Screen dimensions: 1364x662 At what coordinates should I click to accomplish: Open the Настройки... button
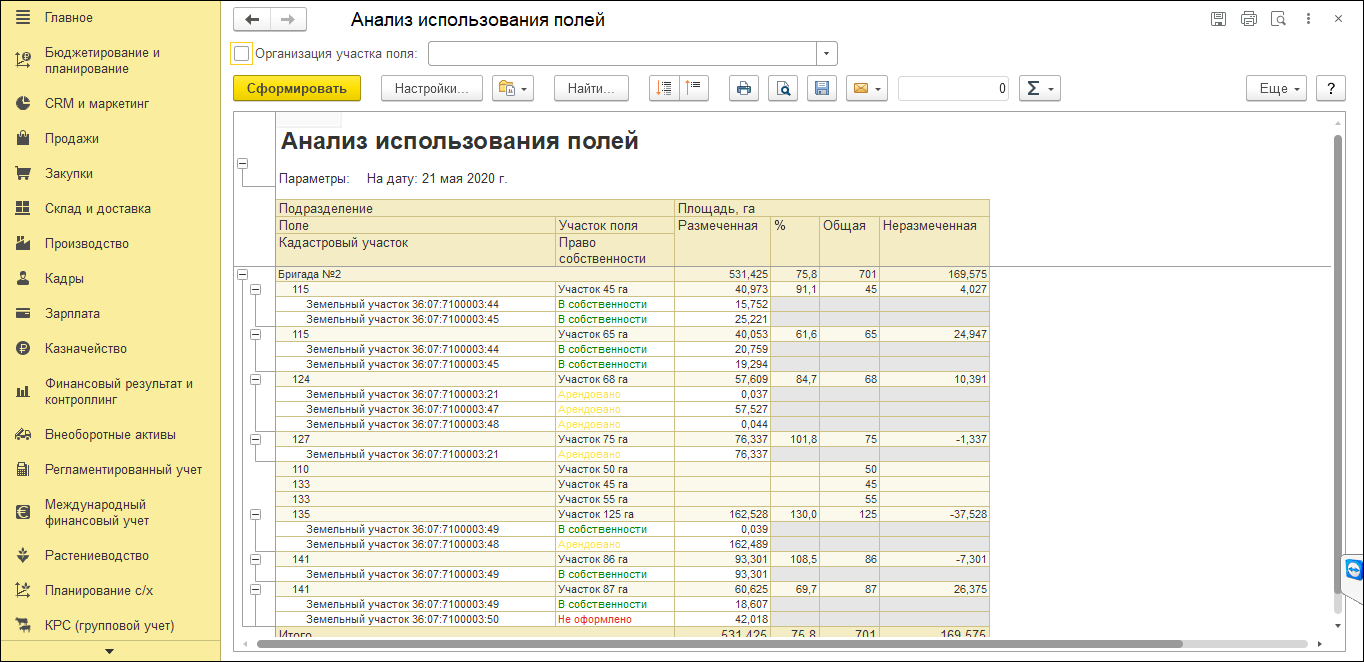(431, 89)
